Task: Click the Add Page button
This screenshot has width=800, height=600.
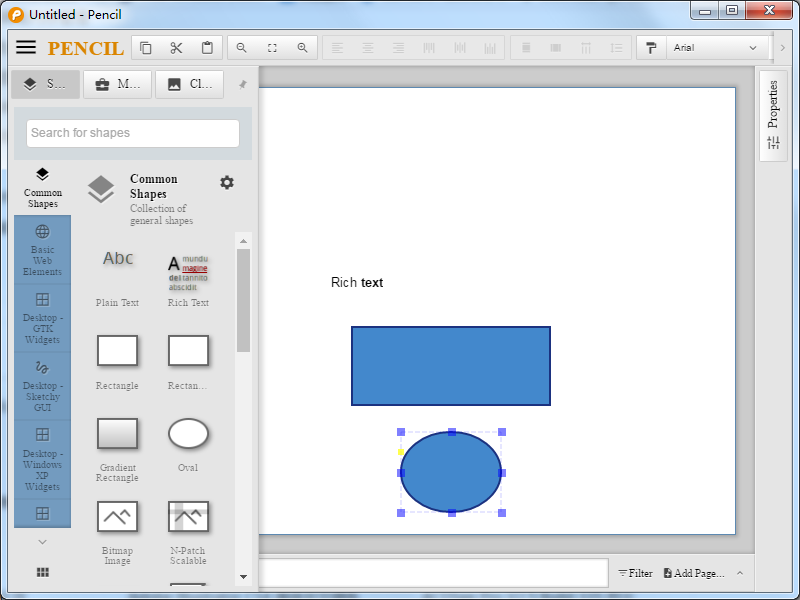Action: click(x=693, y=573)
